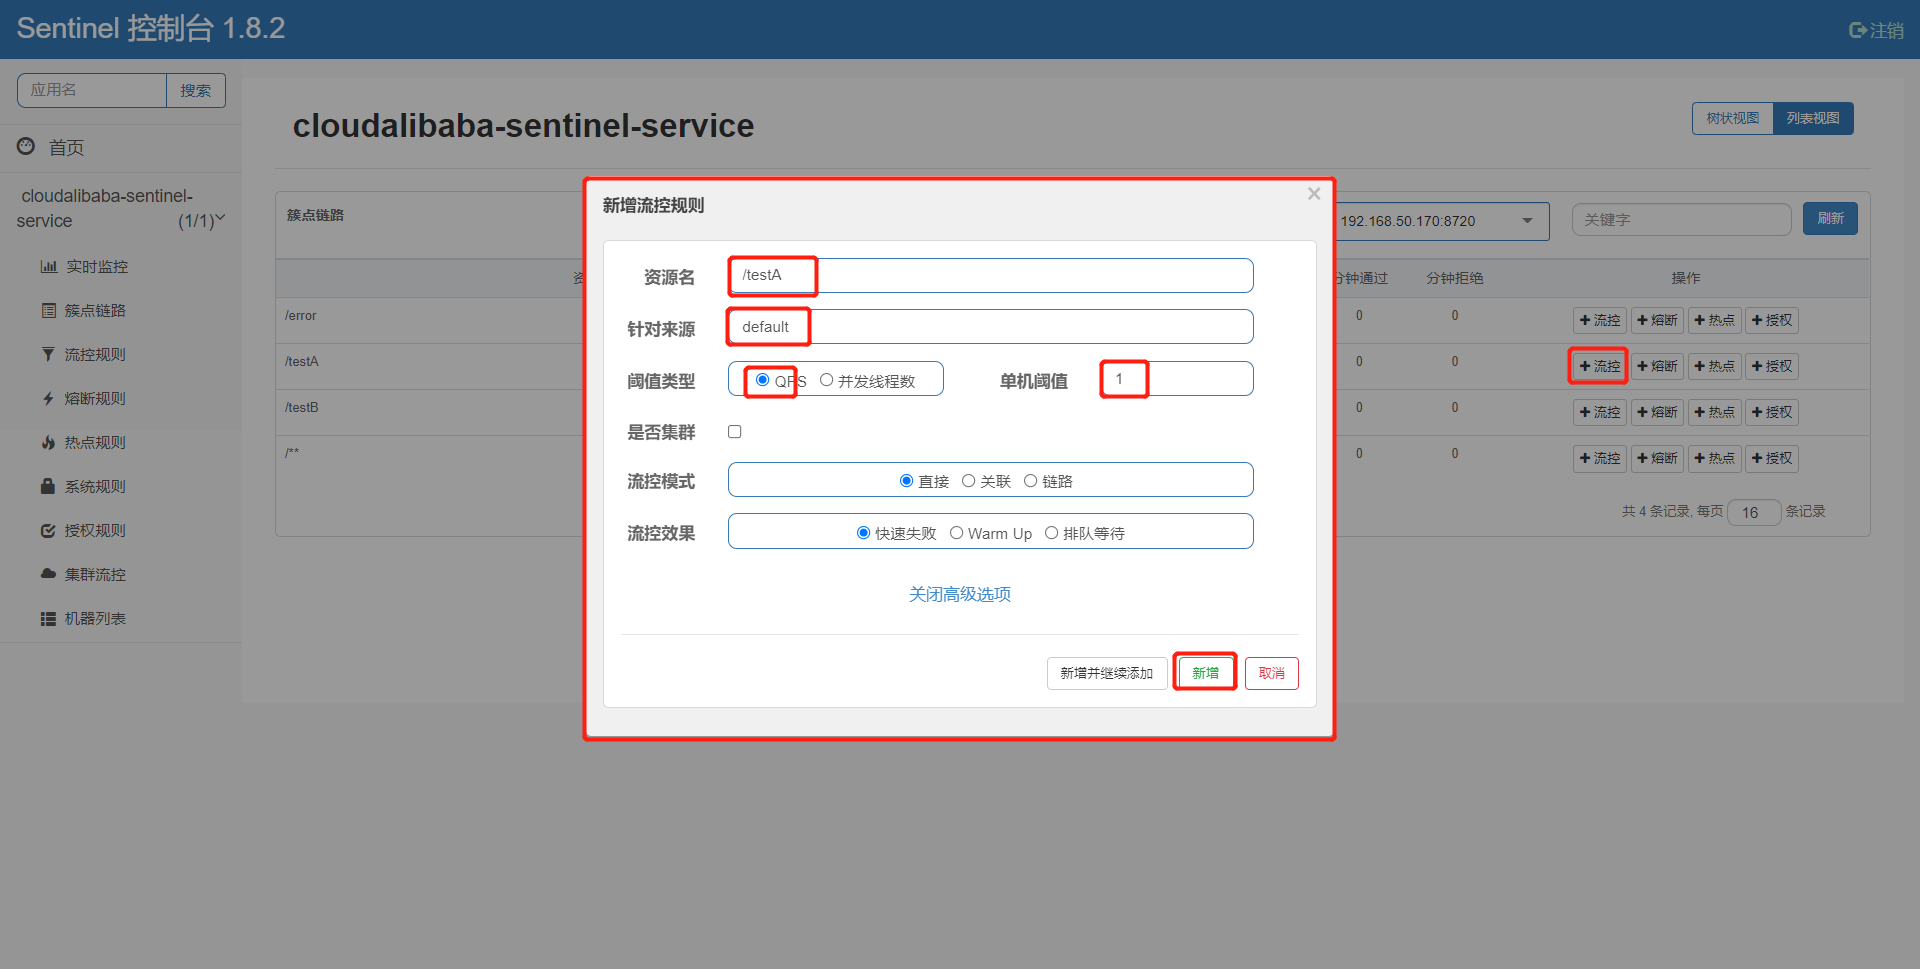1920x969 pixels.
Task: Open 热点规则 hotspot rules
Action: (95, 443)
